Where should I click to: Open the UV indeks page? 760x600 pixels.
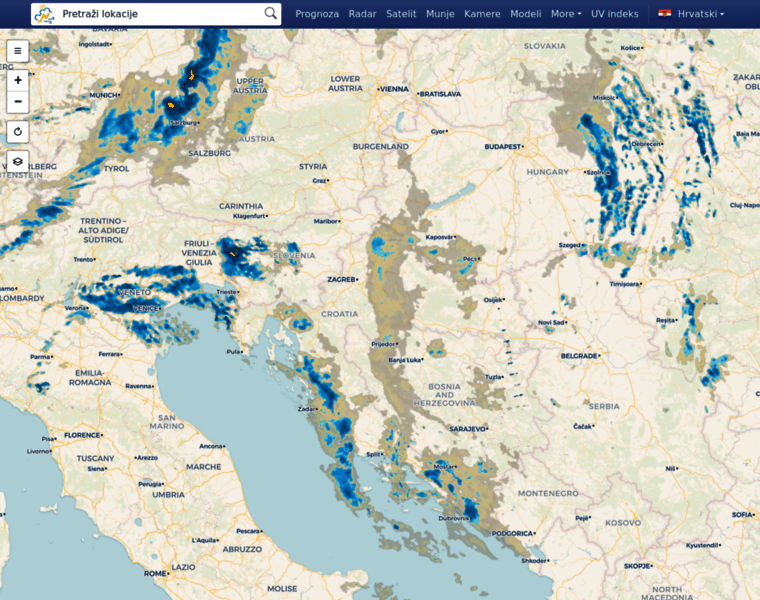(x=615, y=14)
